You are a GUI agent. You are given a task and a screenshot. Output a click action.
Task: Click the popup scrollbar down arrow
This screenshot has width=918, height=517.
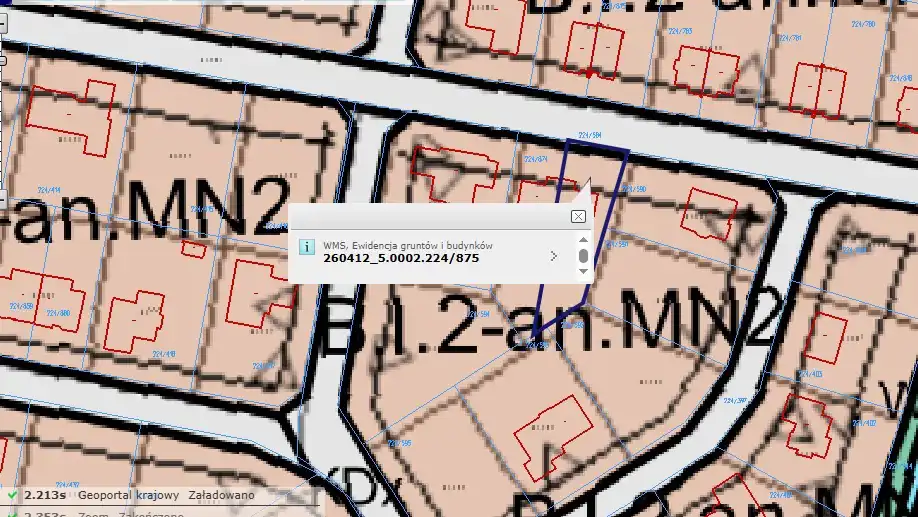(x=583, y=271)
